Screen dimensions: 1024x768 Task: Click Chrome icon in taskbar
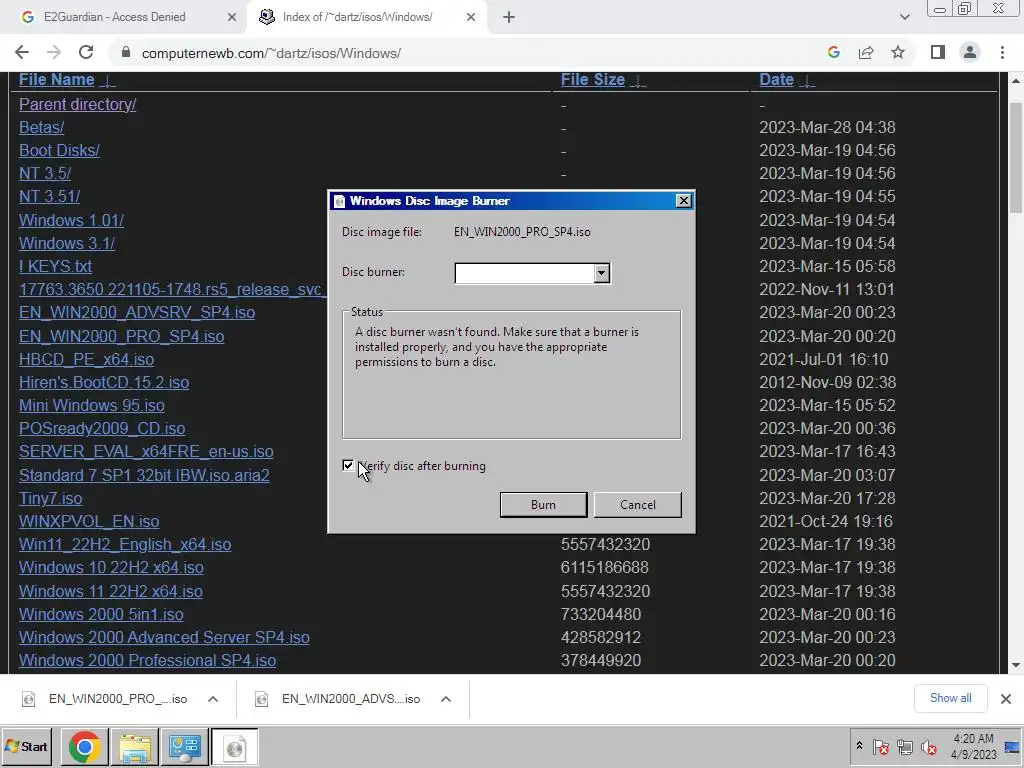point(85,747)
